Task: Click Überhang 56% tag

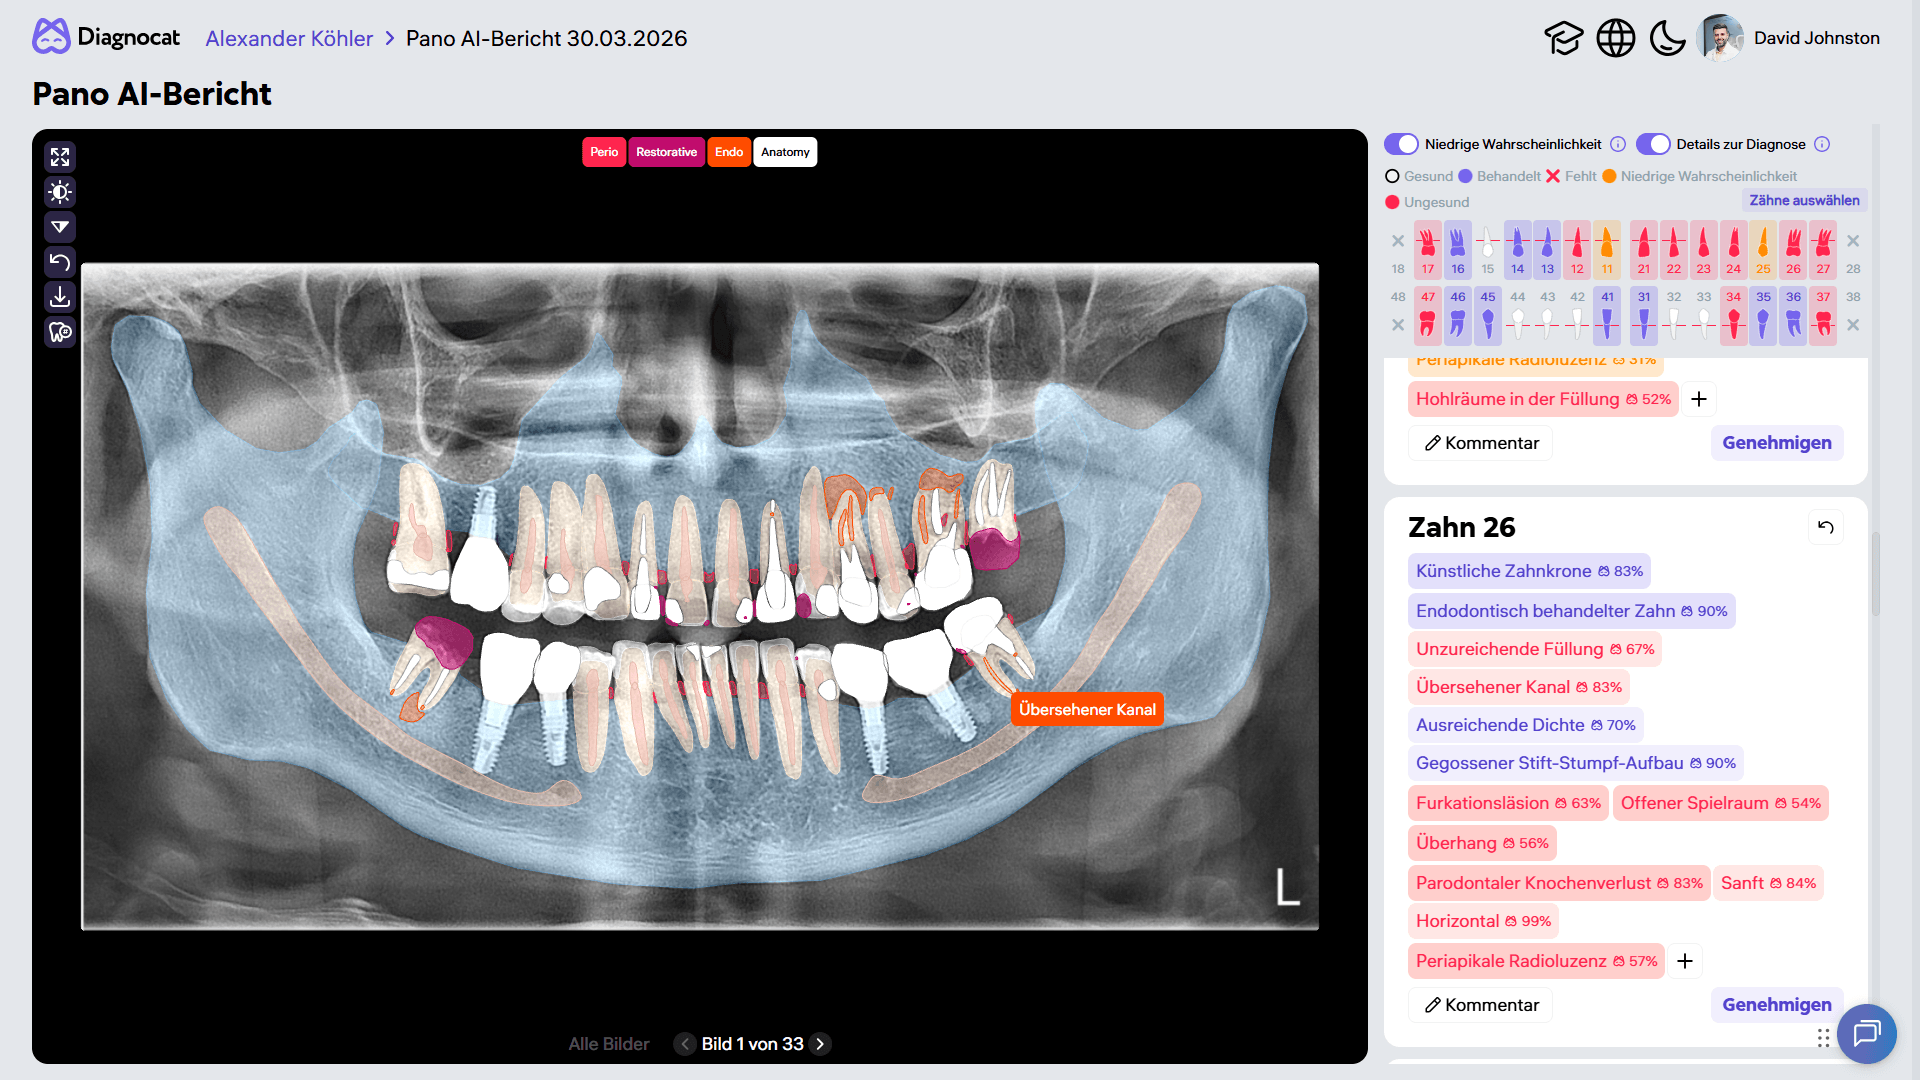Action: pos(1482,843)
